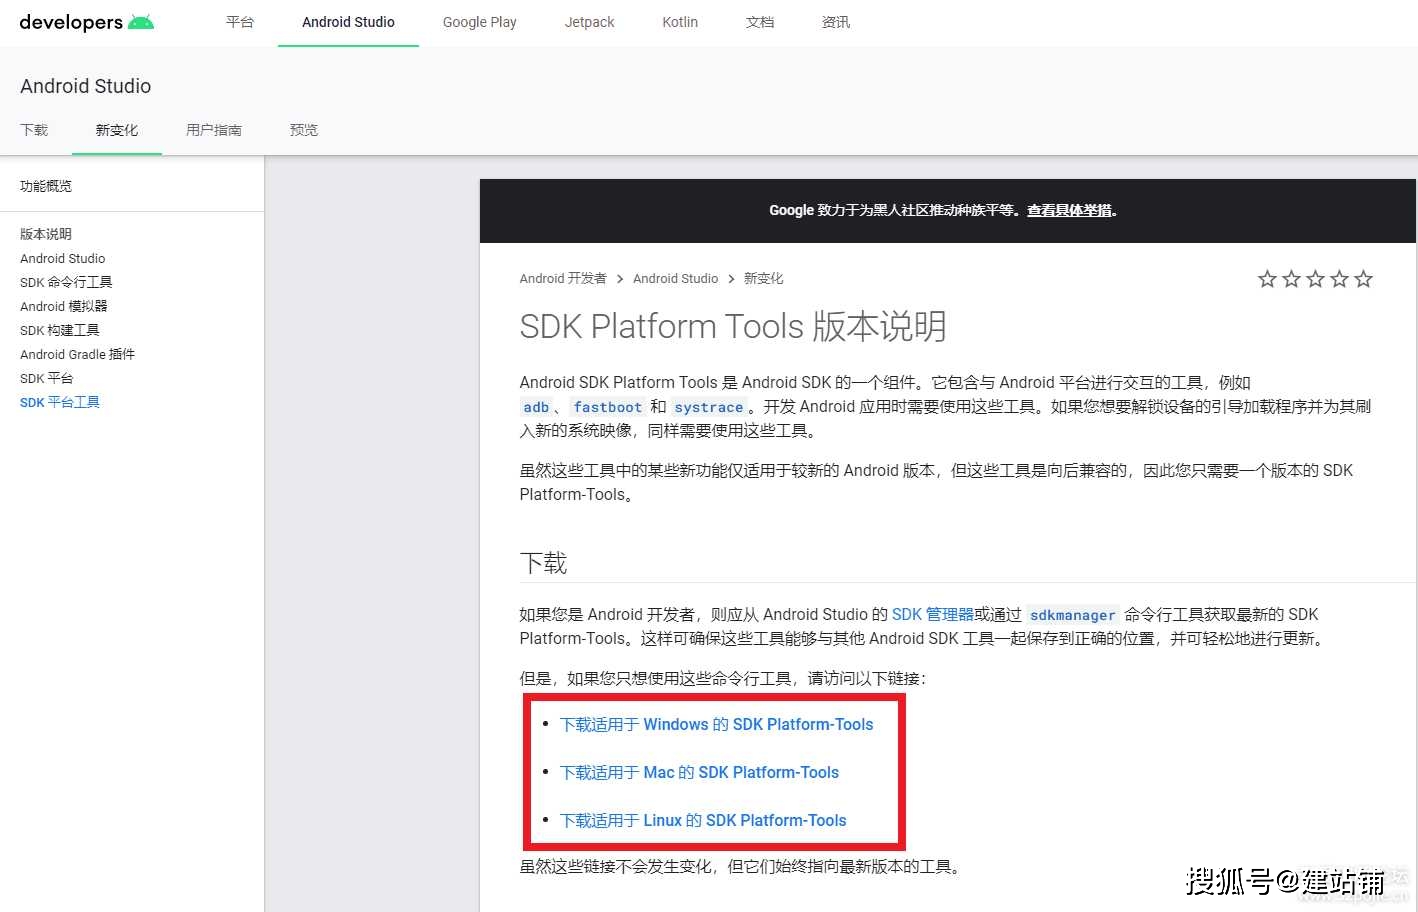Go to Android Studio breadcrumb
Screen dimensions: 1418x912
click(675, 279)
